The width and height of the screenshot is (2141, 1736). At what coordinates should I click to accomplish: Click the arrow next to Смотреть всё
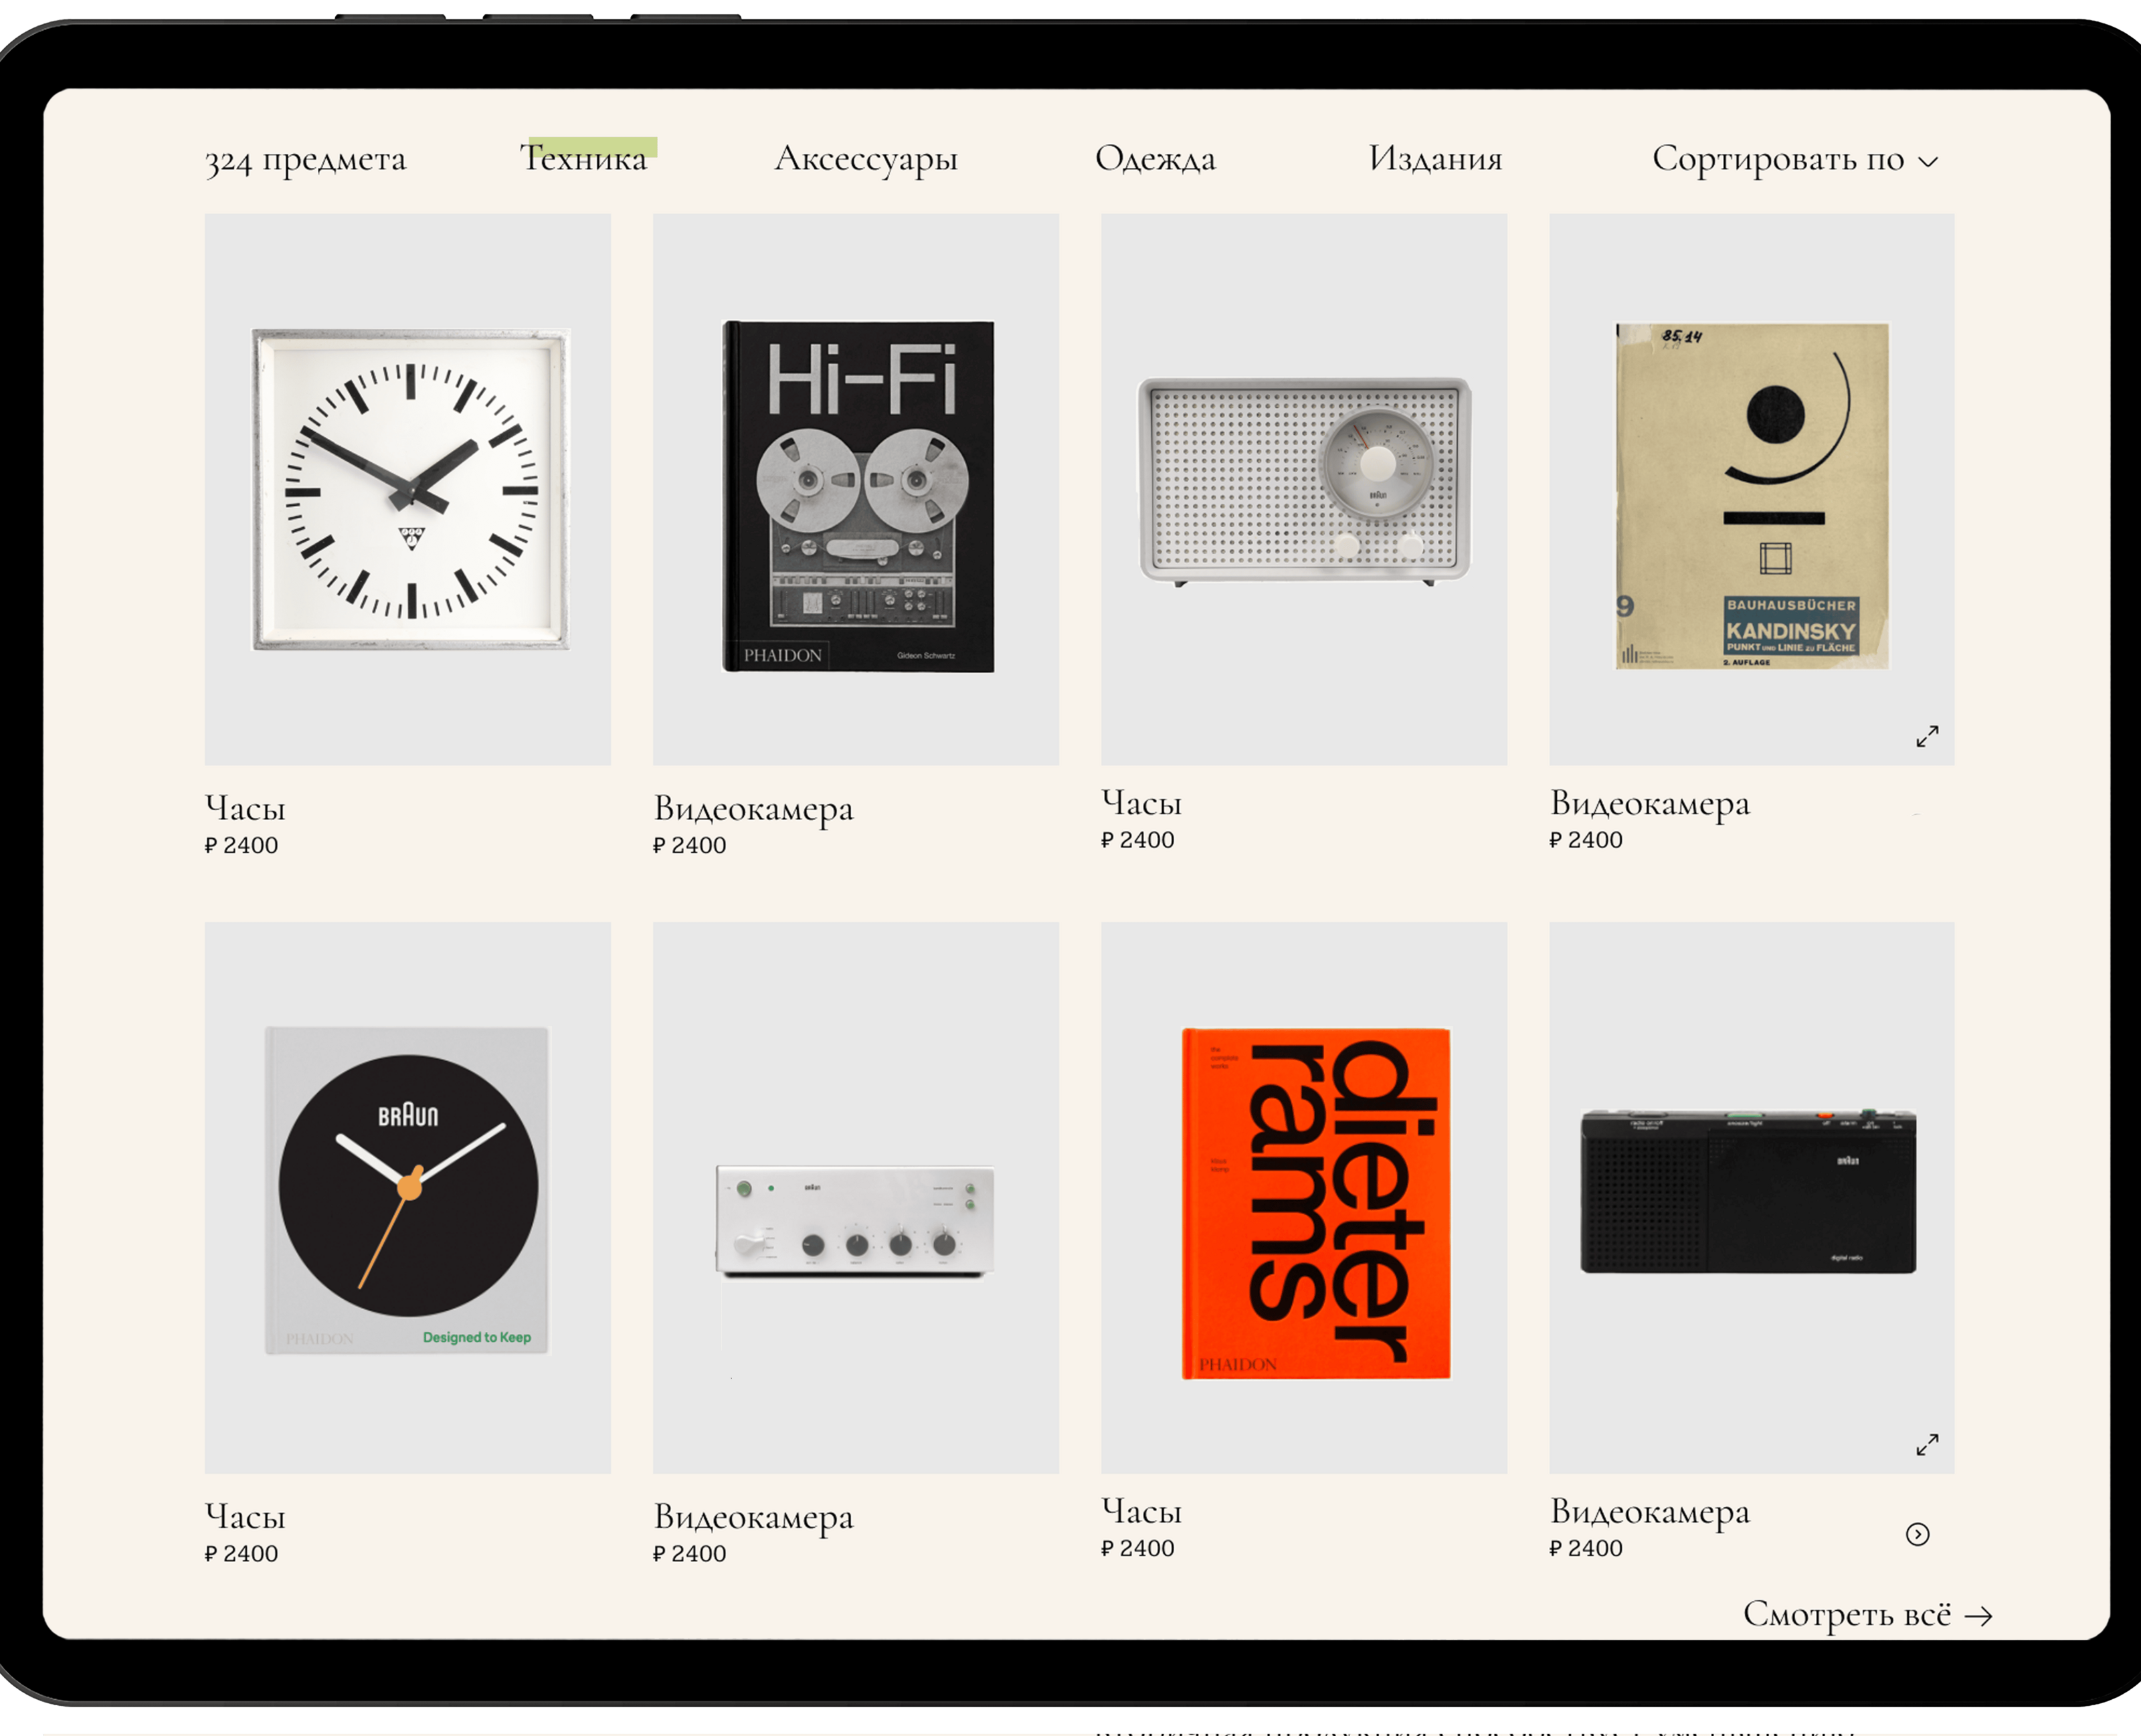pyautogui.click(x=1978, y=1616)
